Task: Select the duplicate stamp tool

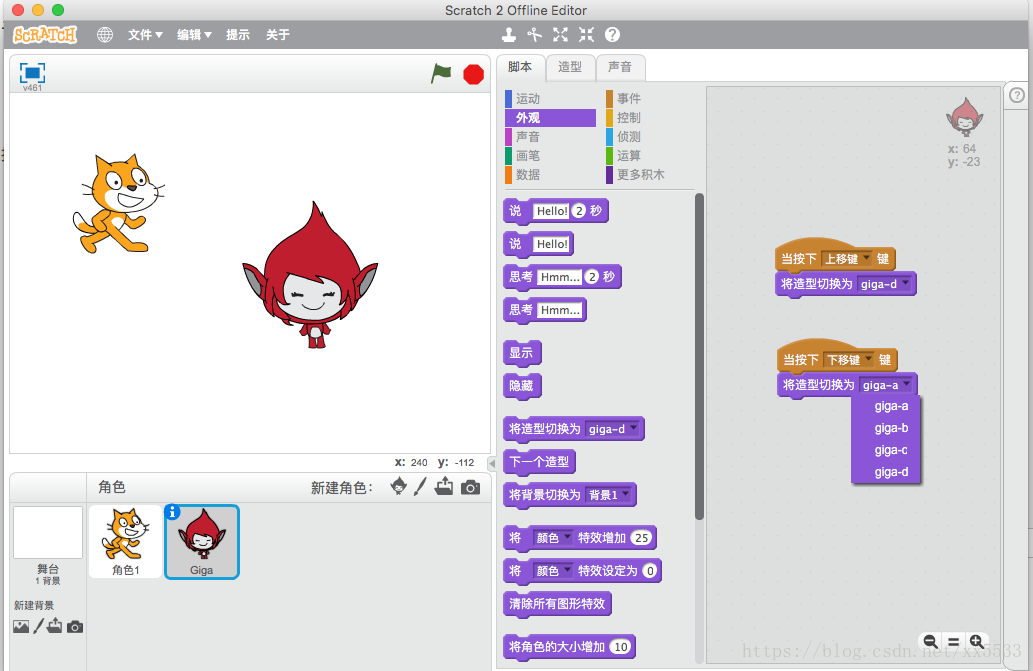Action: pyautogui.click(x=509, y=34)
